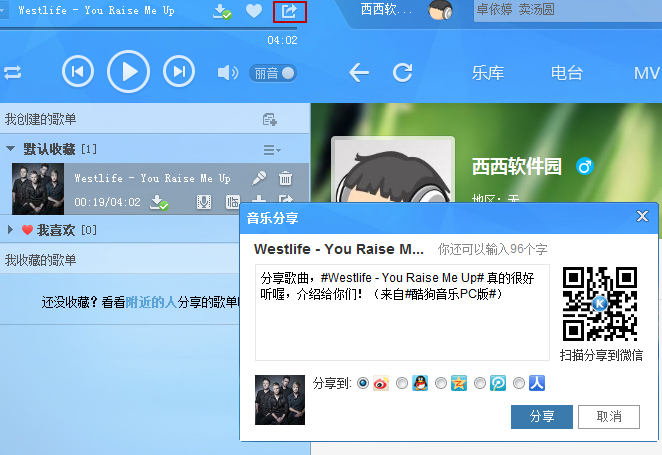
Task: Open the share icon in the top bar
Action: (289, 11)
